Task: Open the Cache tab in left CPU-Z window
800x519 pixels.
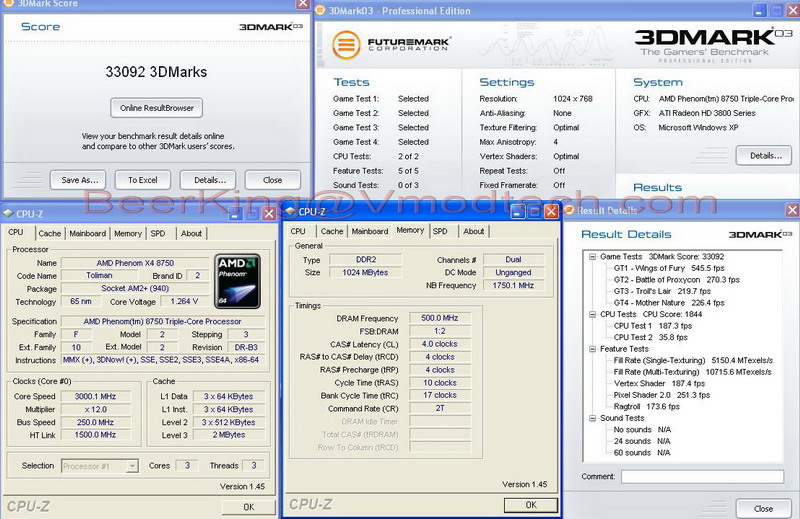Action: tap(49, 233)
